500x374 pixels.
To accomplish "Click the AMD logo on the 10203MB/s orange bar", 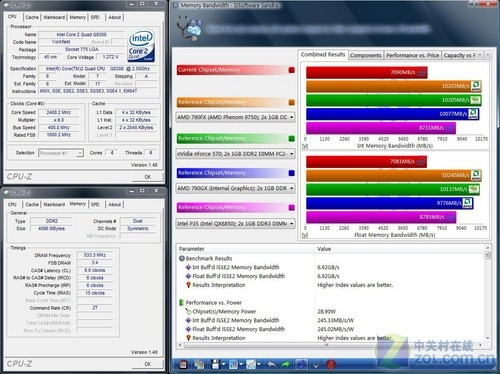I will pos(476,86).
